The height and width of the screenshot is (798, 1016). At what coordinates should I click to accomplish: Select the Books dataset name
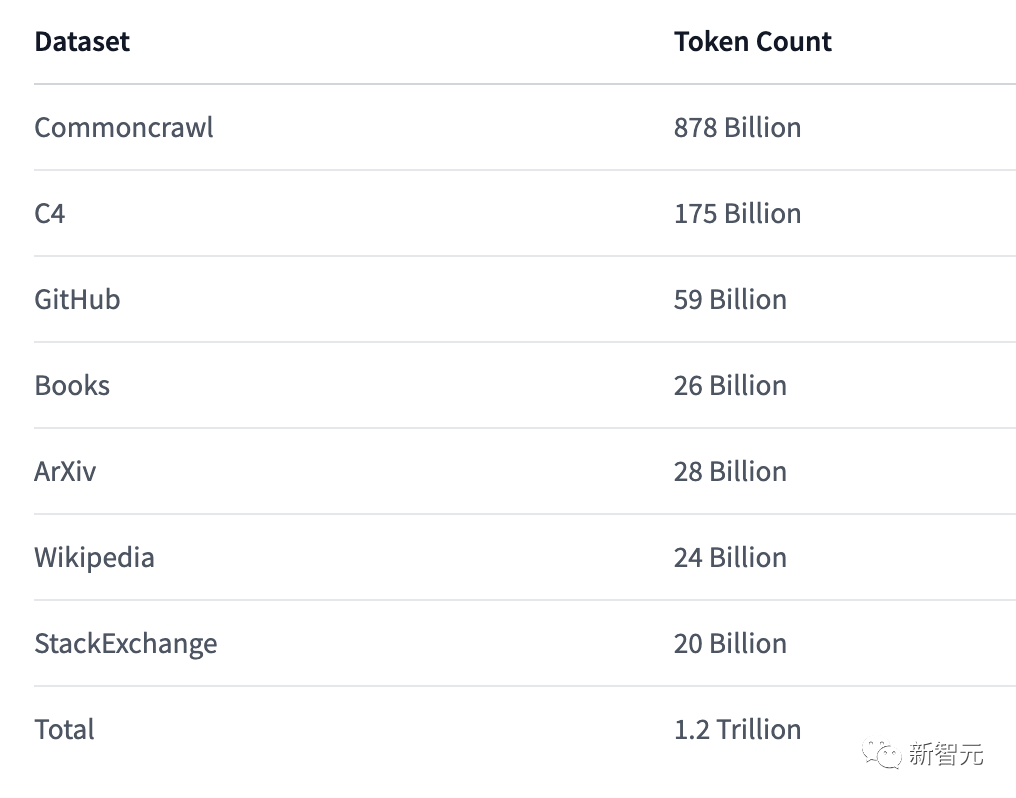point(72,386)
